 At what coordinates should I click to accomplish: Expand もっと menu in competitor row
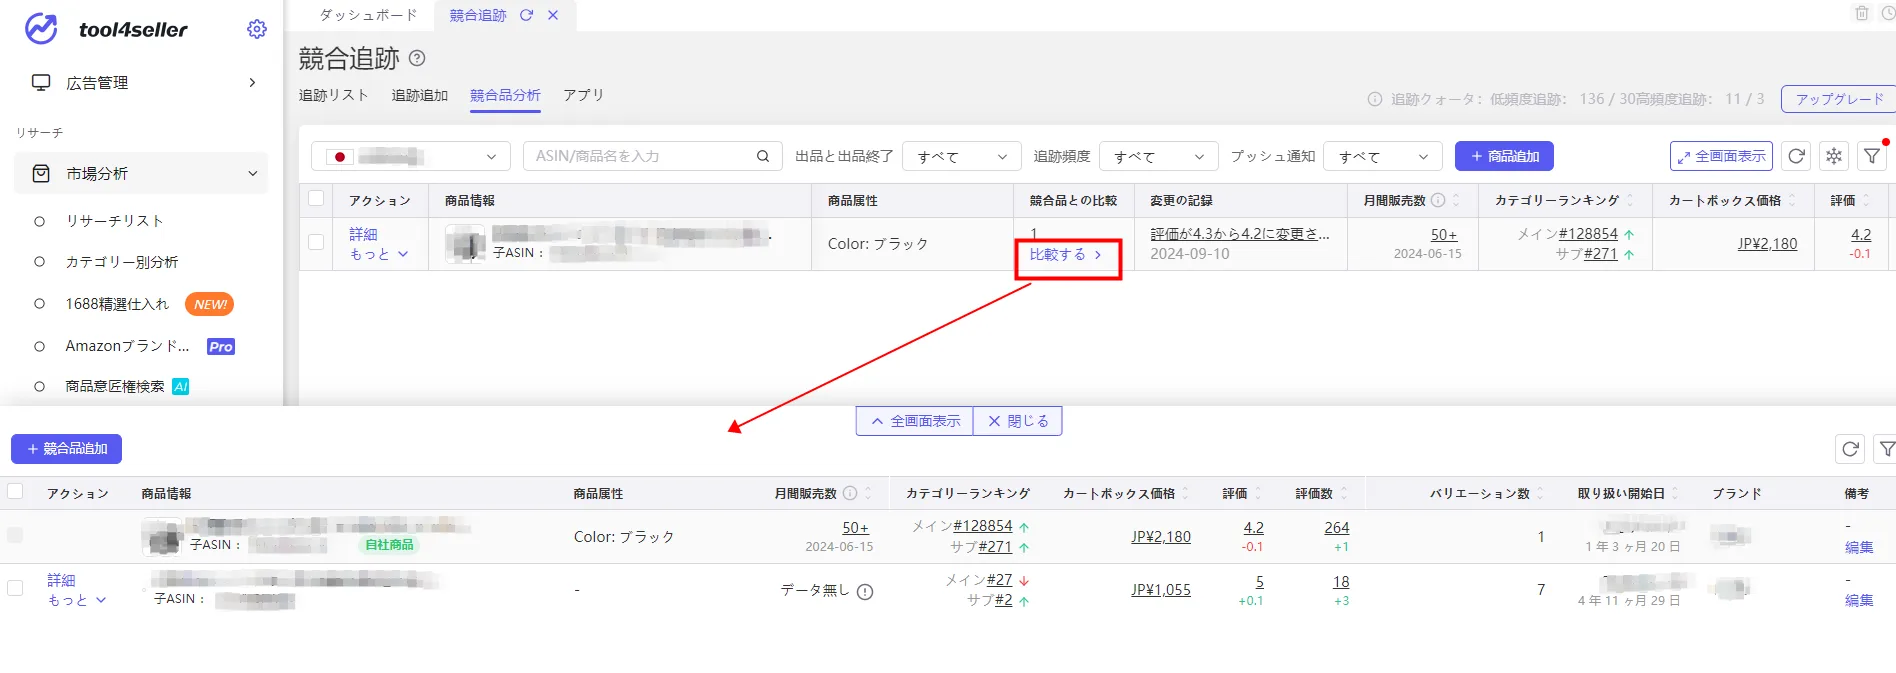(x=77, y=600)
